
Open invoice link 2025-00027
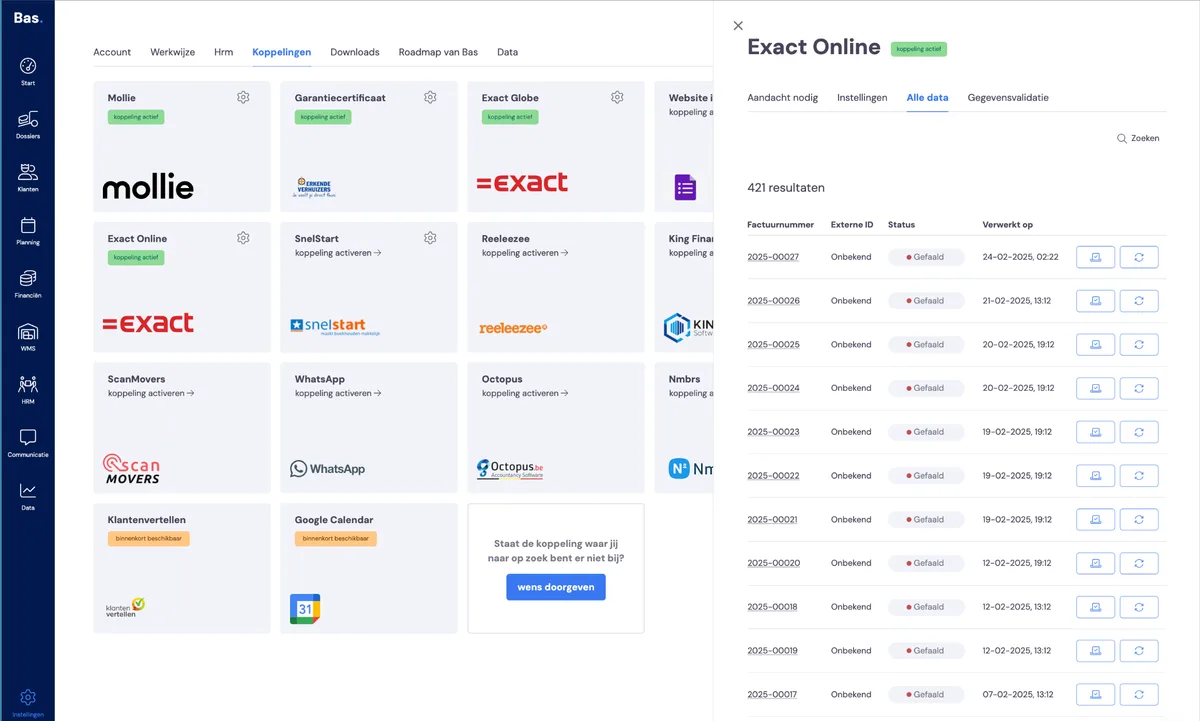point(773,257)
